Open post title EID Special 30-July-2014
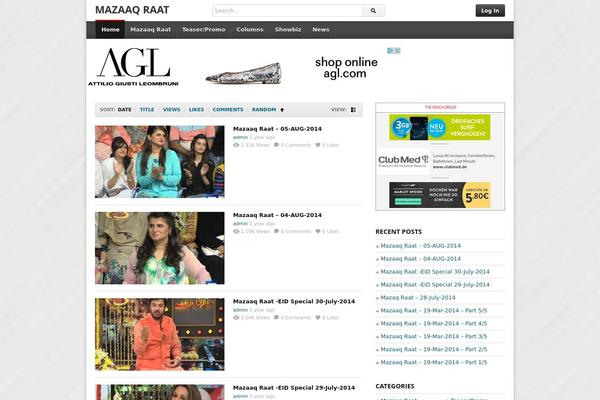 click(x=294, y=302)
